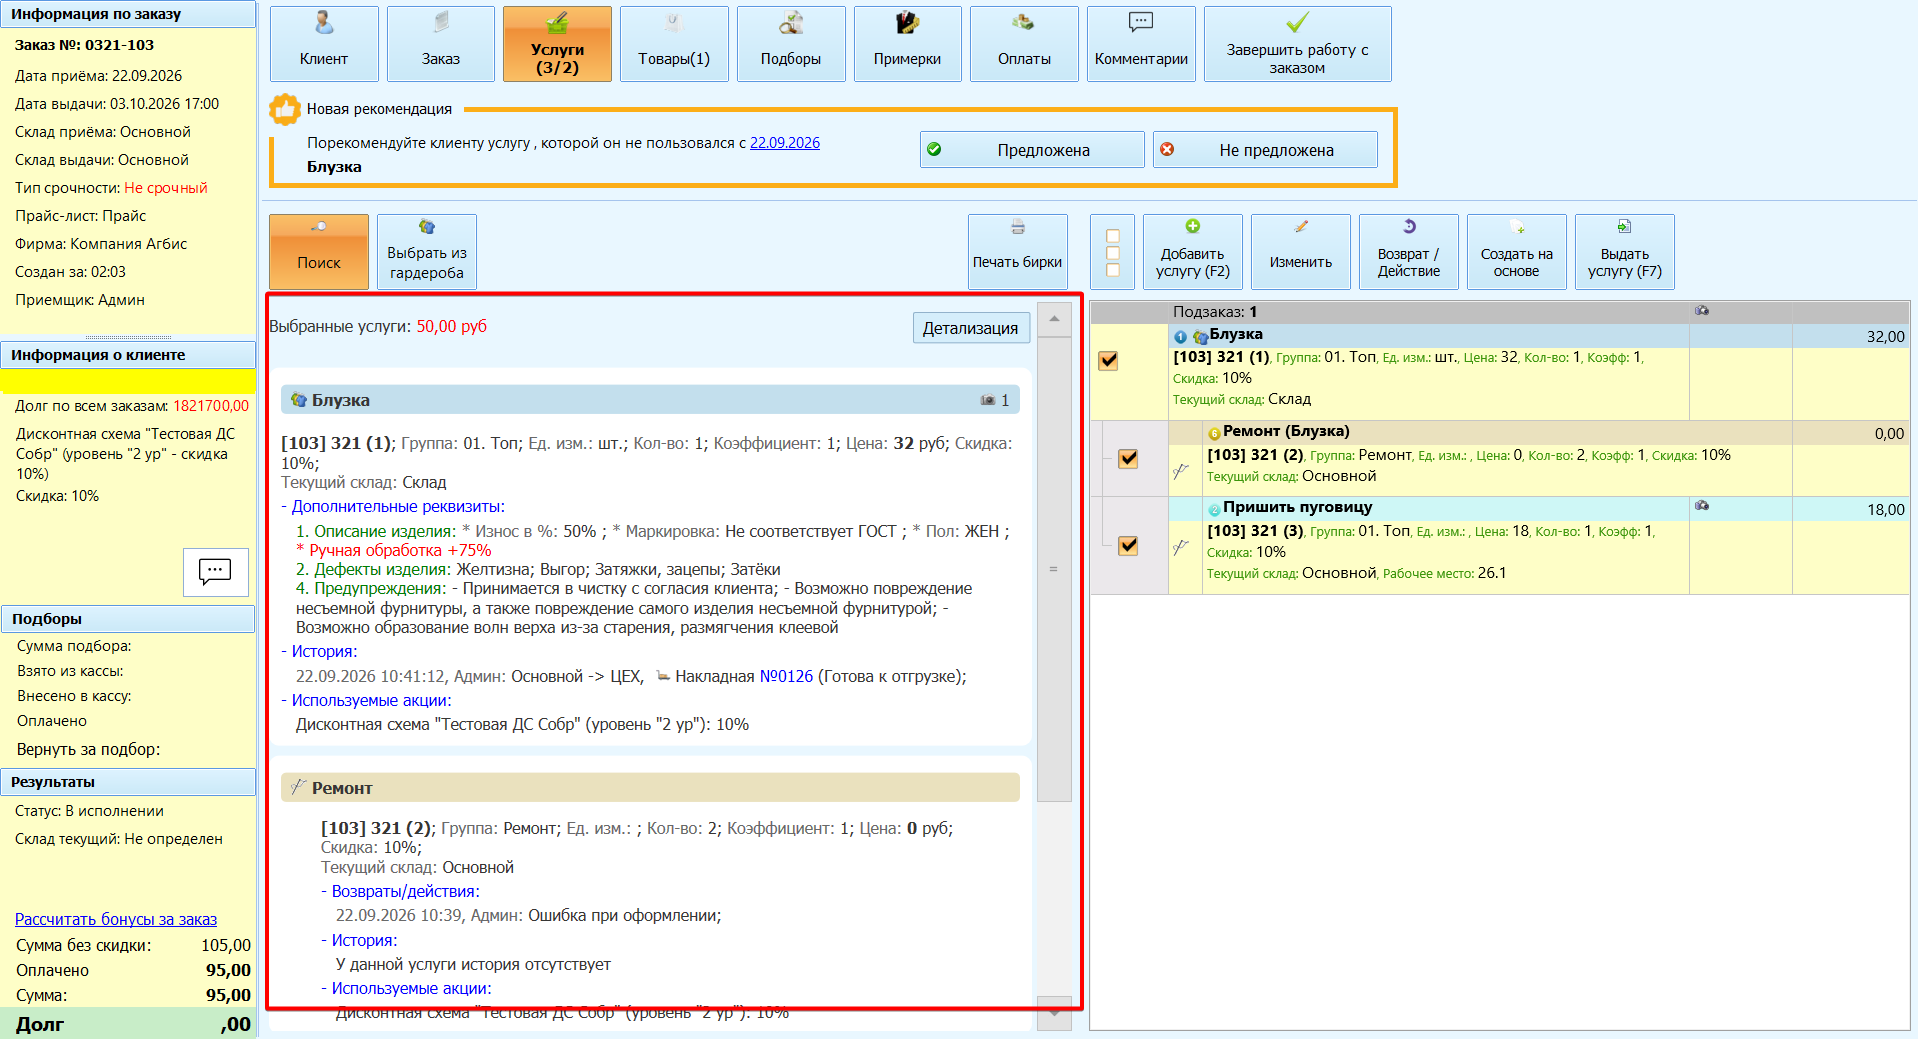Click the camera icon on Пришить пуговицу row
Image resolution: width=1918 pixels, height=1039 pixels.
[1702, 506]
